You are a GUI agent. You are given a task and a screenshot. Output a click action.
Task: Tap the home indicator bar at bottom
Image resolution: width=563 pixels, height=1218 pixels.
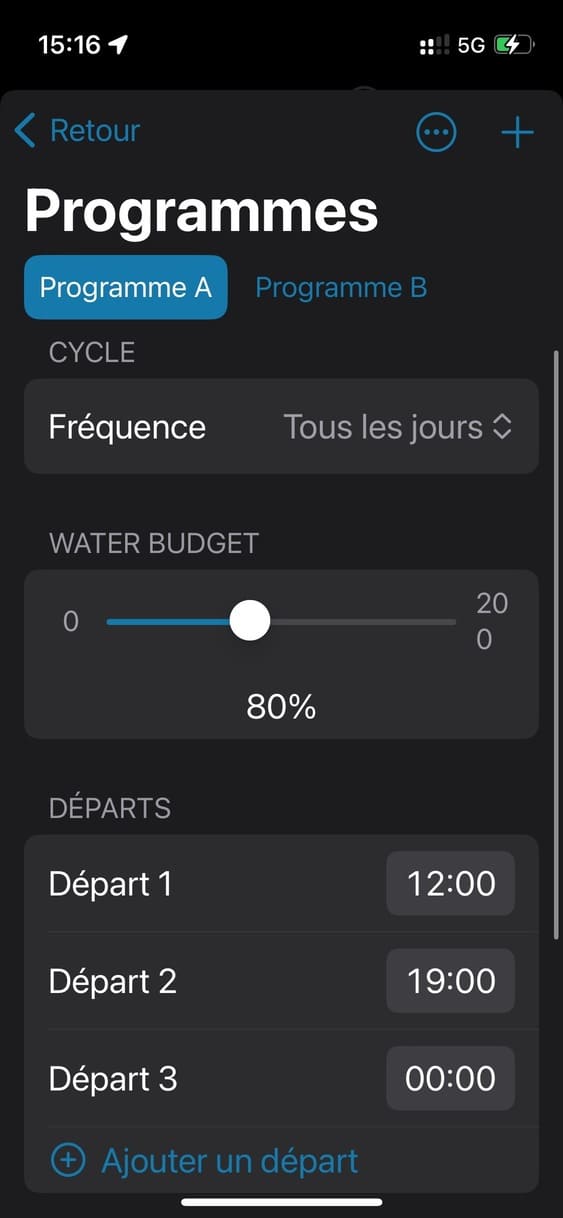point(282,1201)
